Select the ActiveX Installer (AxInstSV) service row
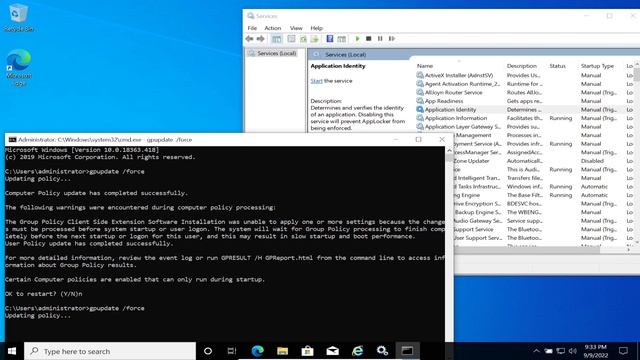 [x=524, y=76]
